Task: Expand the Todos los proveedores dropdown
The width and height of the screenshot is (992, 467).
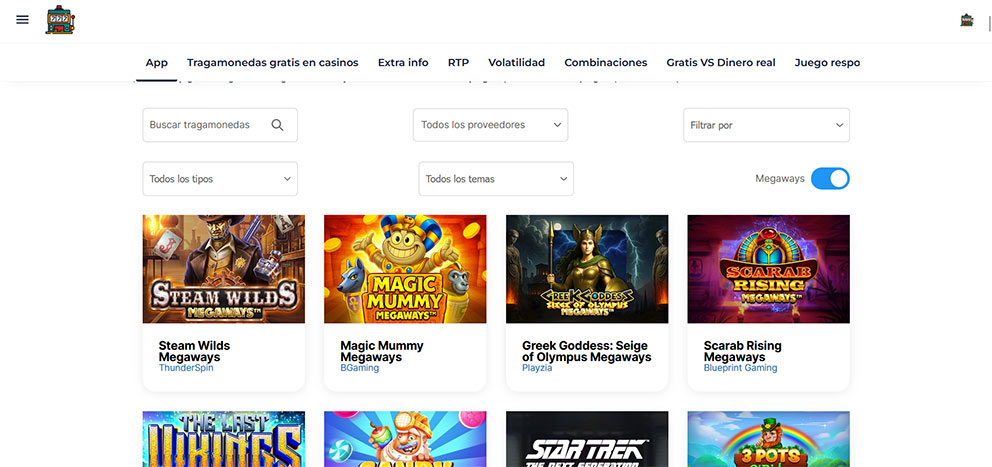Action: [x=490, y=125]
